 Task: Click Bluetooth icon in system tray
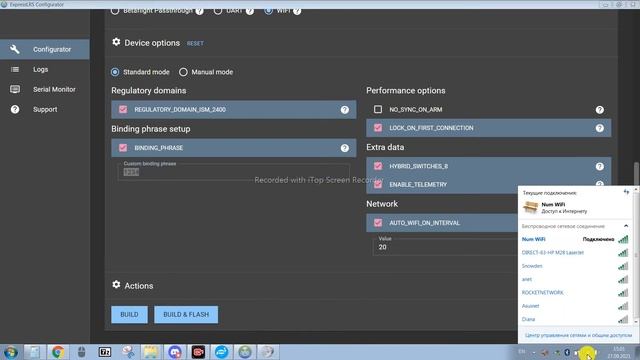pos(567,352)
